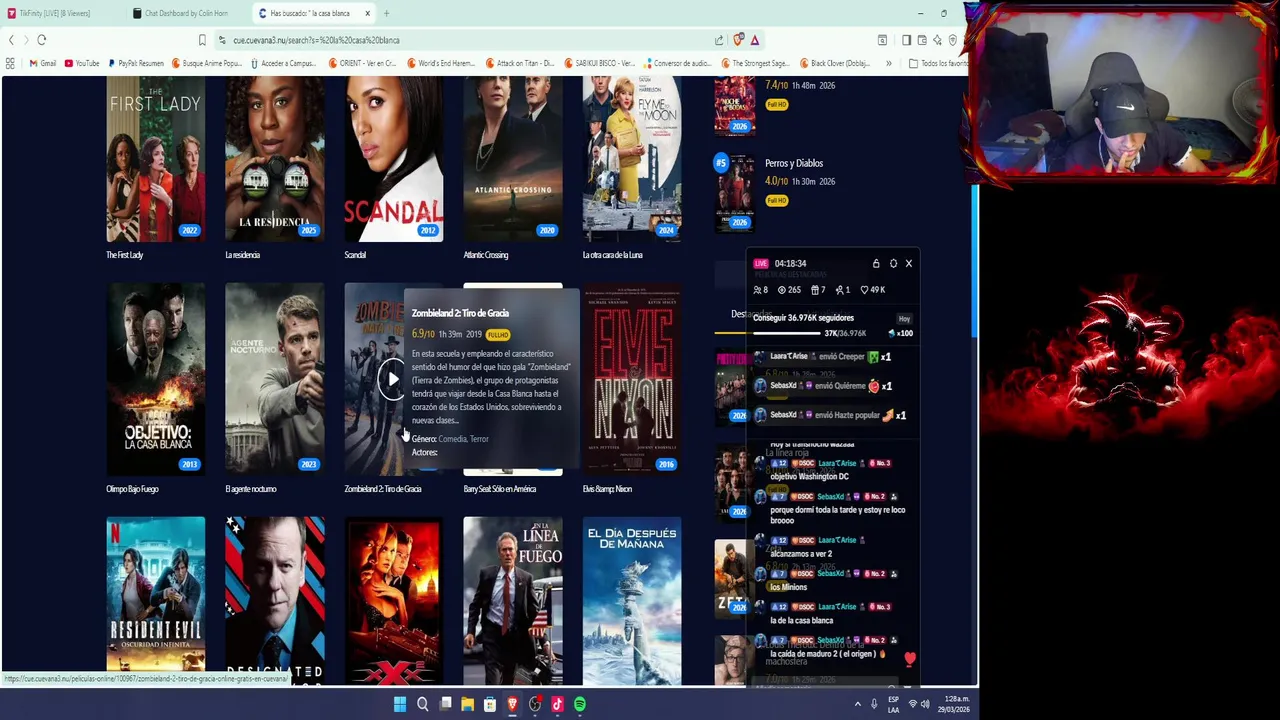This screenshot has height=720, width=1280.
Task: Open The First Lady poster
Action: [x=156, y=159]
